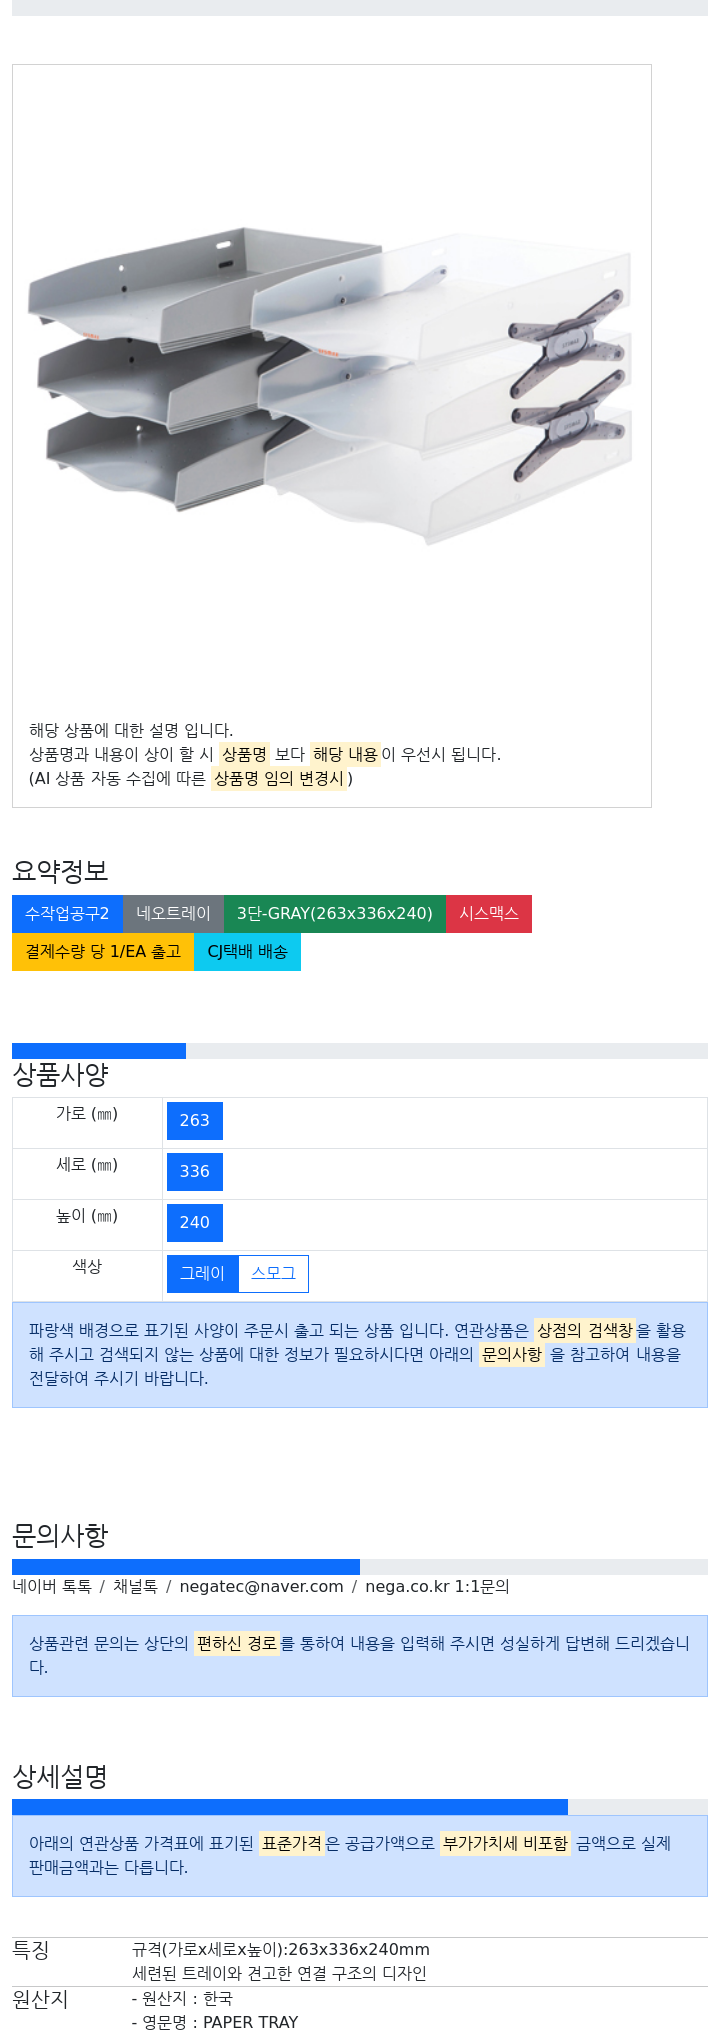Click the 결제수량 당 1/EA 출고 badge
This screenshot has width=720, height=2035.
(103, 952)
